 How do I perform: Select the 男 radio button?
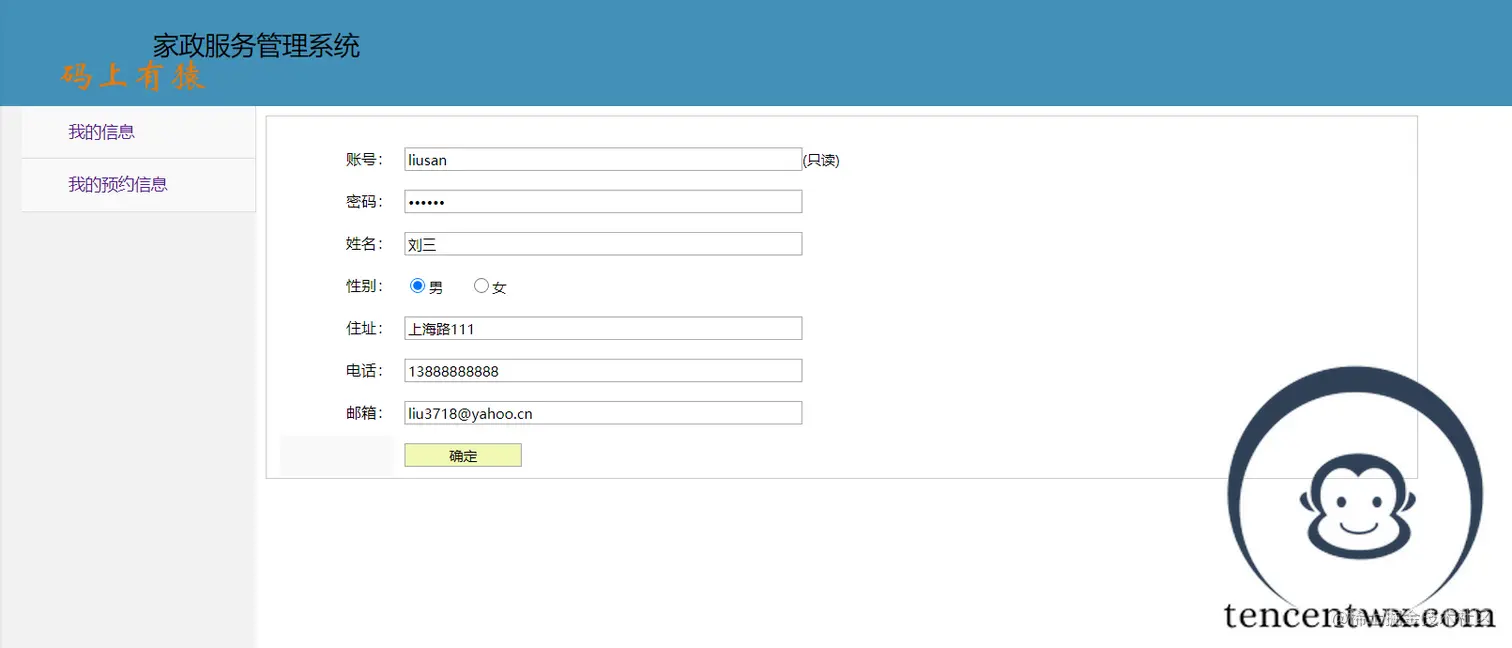pyautogui.click(x=418, y=286)
